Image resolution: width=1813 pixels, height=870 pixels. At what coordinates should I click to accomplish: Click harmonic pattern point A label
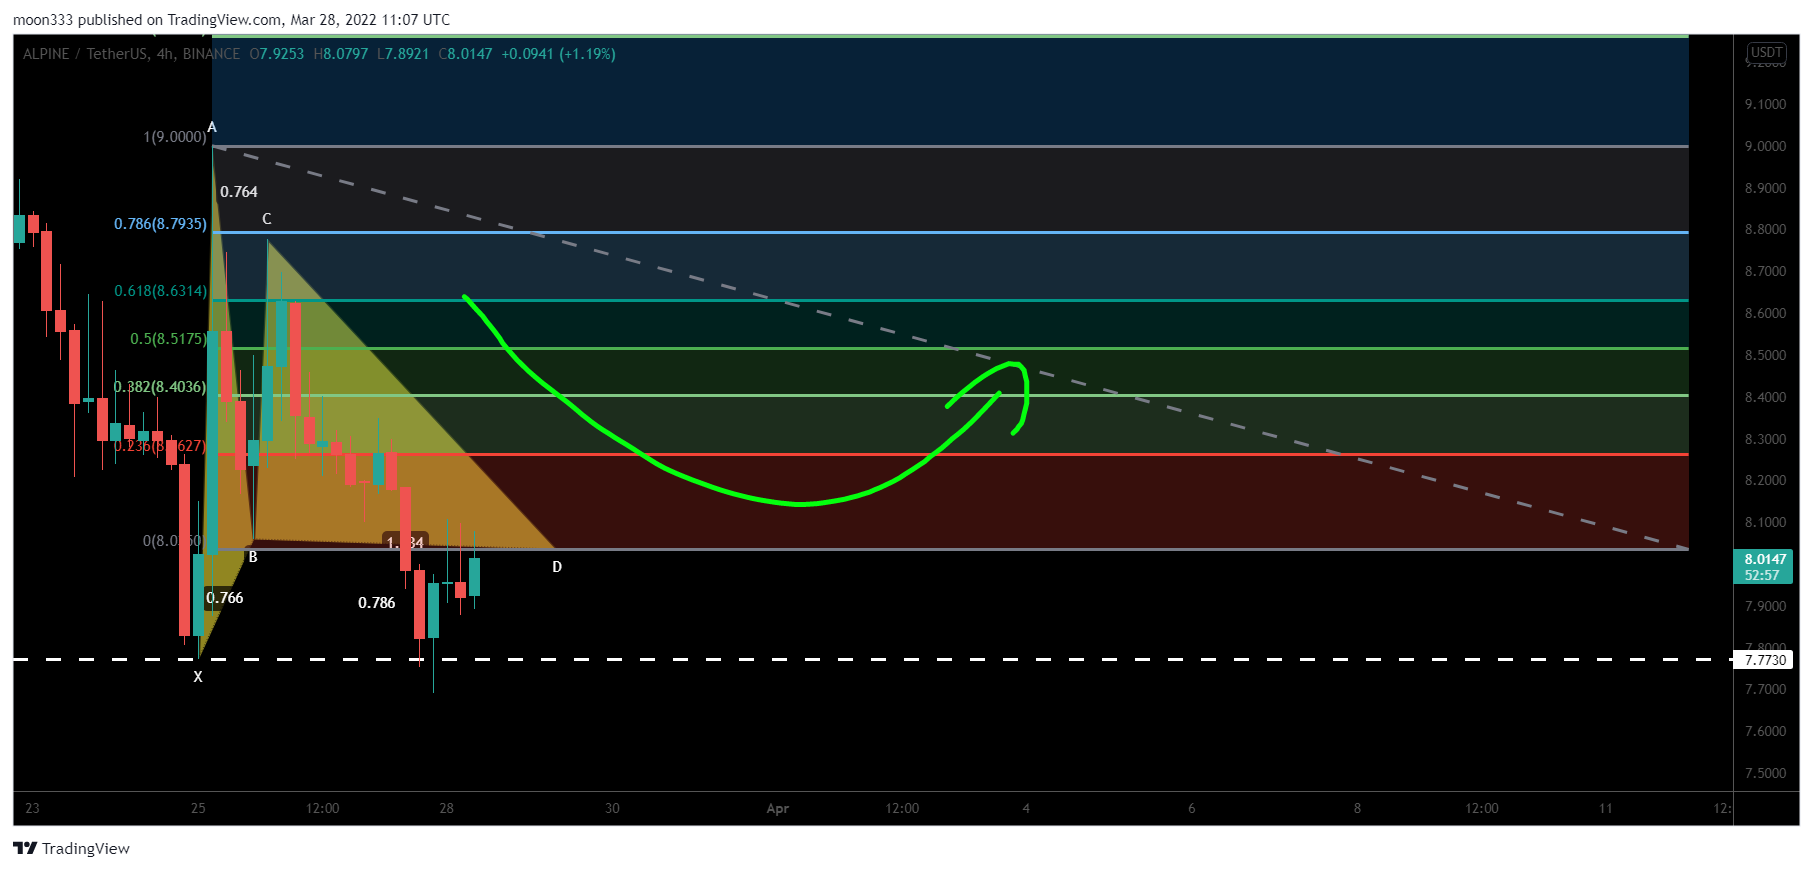pos(212,127)
